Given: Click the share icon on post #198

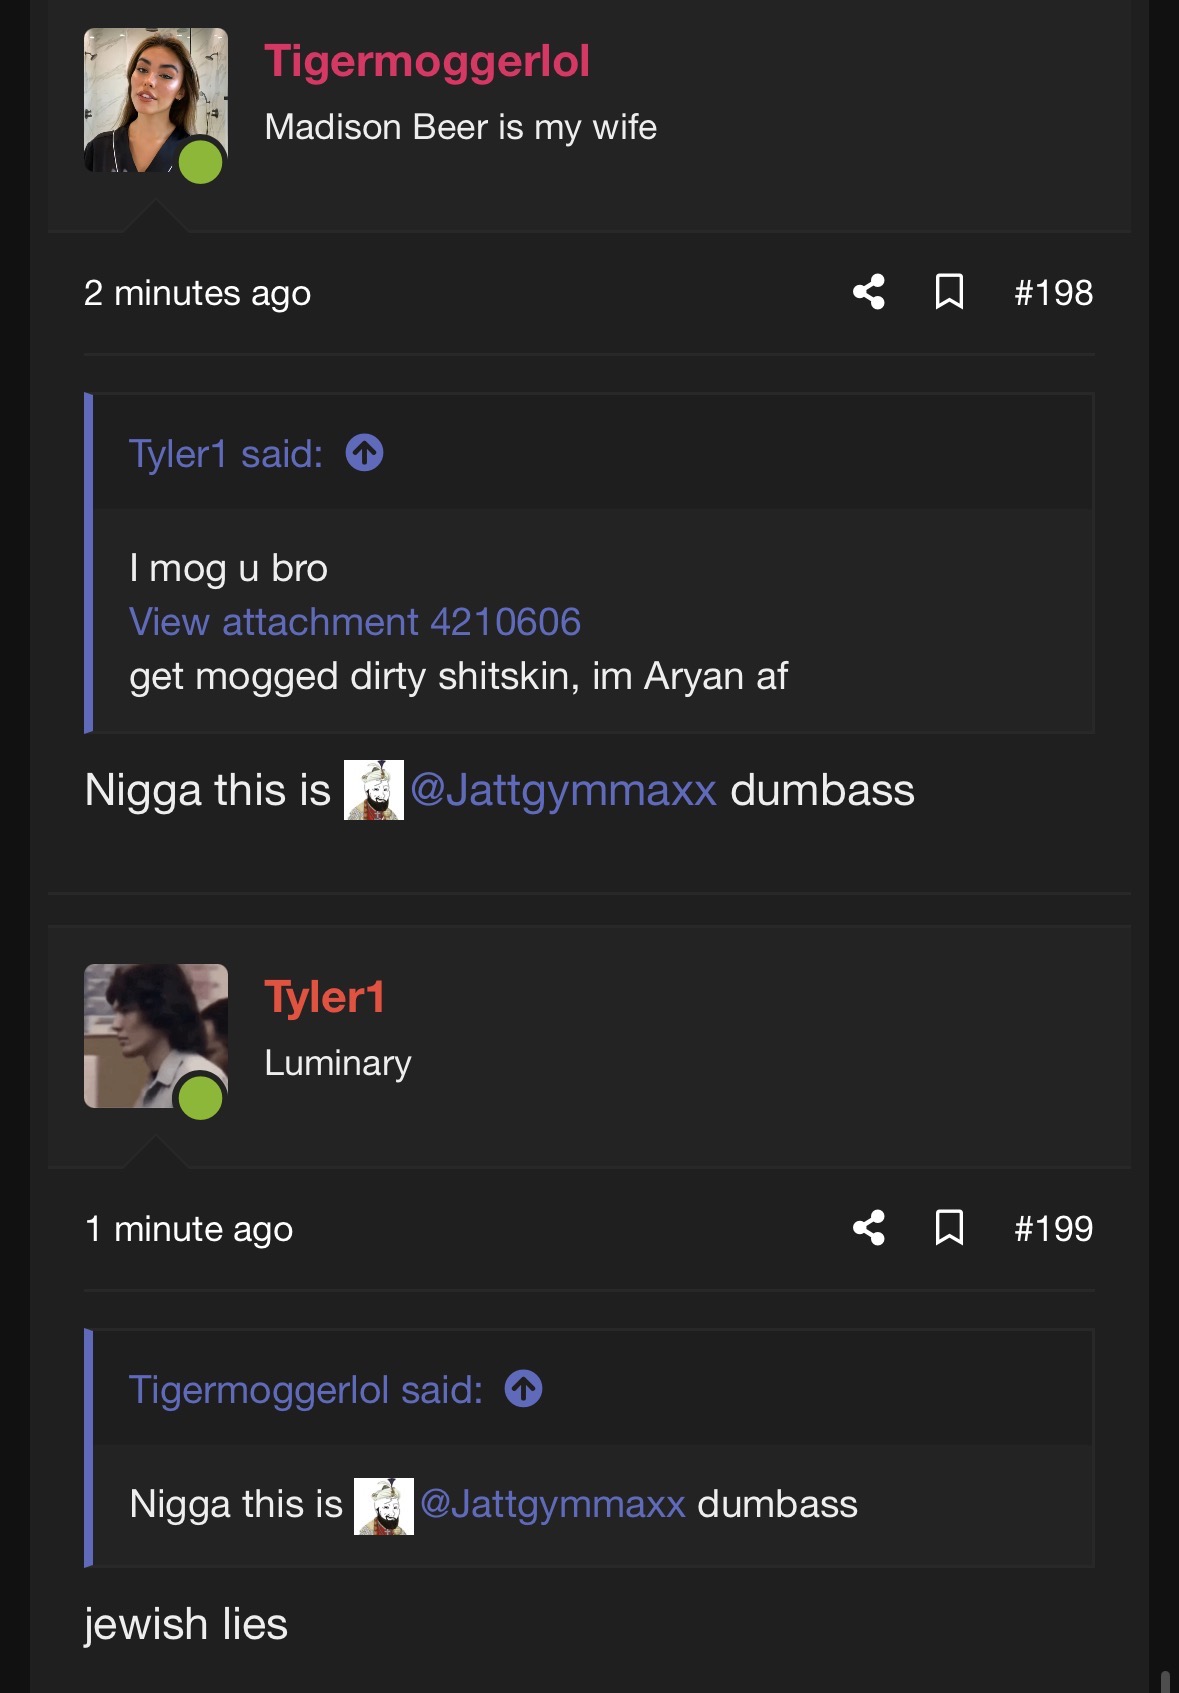Looking at the screenshot, I should pos(869,292).
